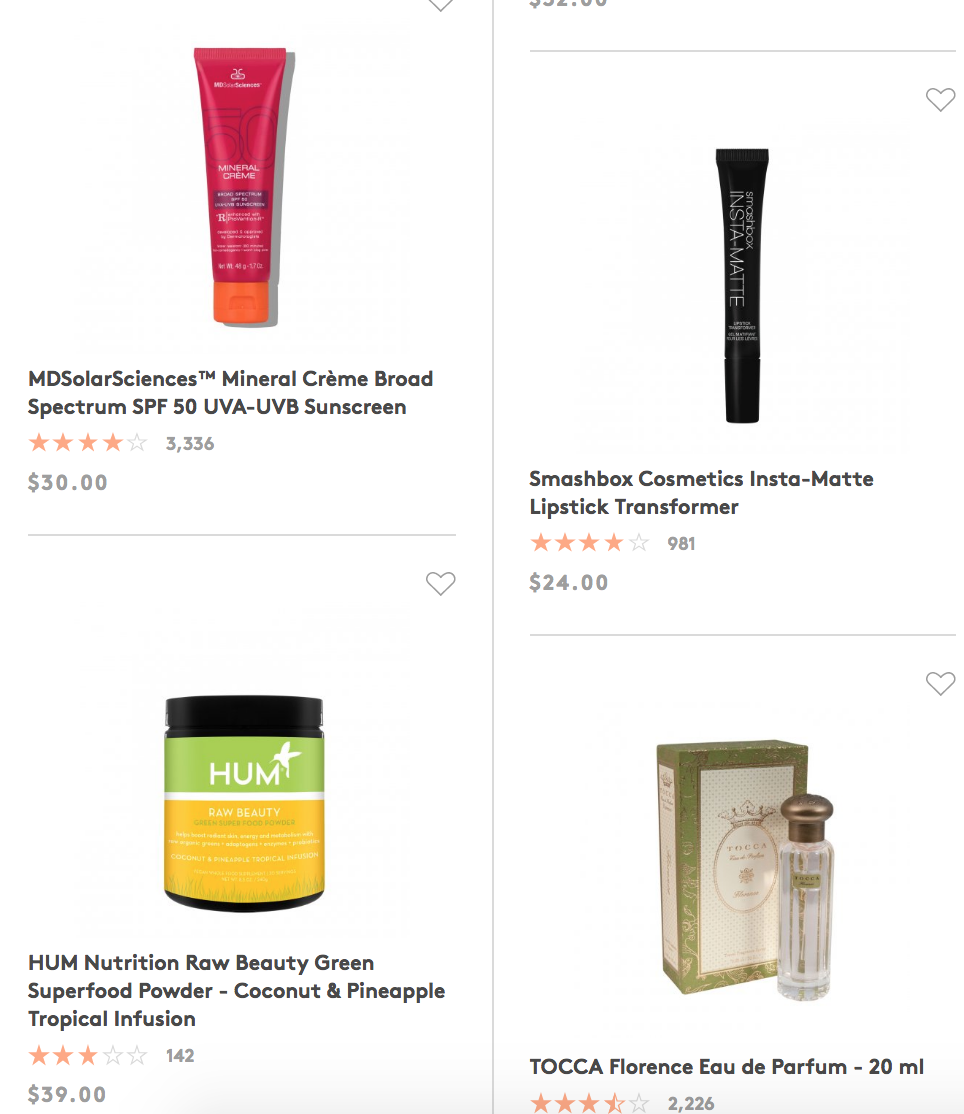Screen dimensions: 964x1114
Task: Open the 981 reviews count for Smashbox
Action: 681,544
